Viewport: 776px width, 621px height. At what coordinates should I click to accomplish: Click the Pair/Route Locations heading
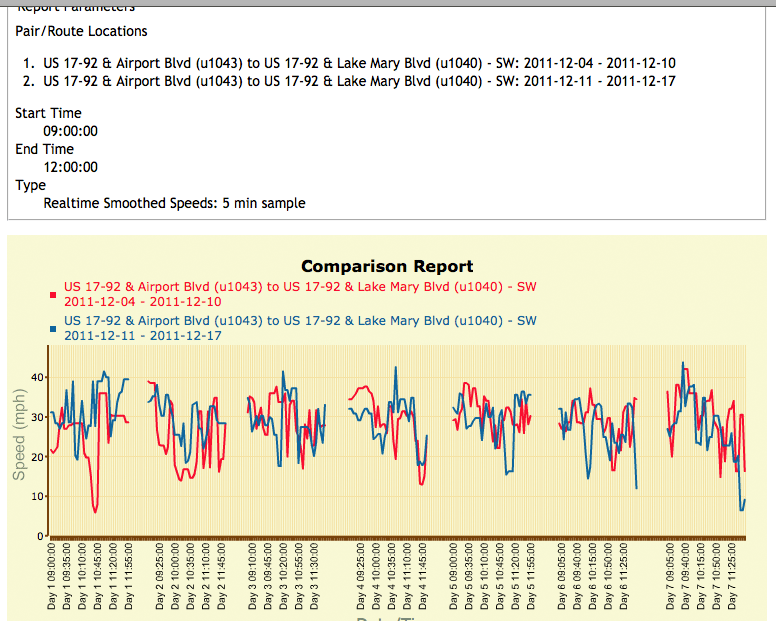(x=81, y=32)
